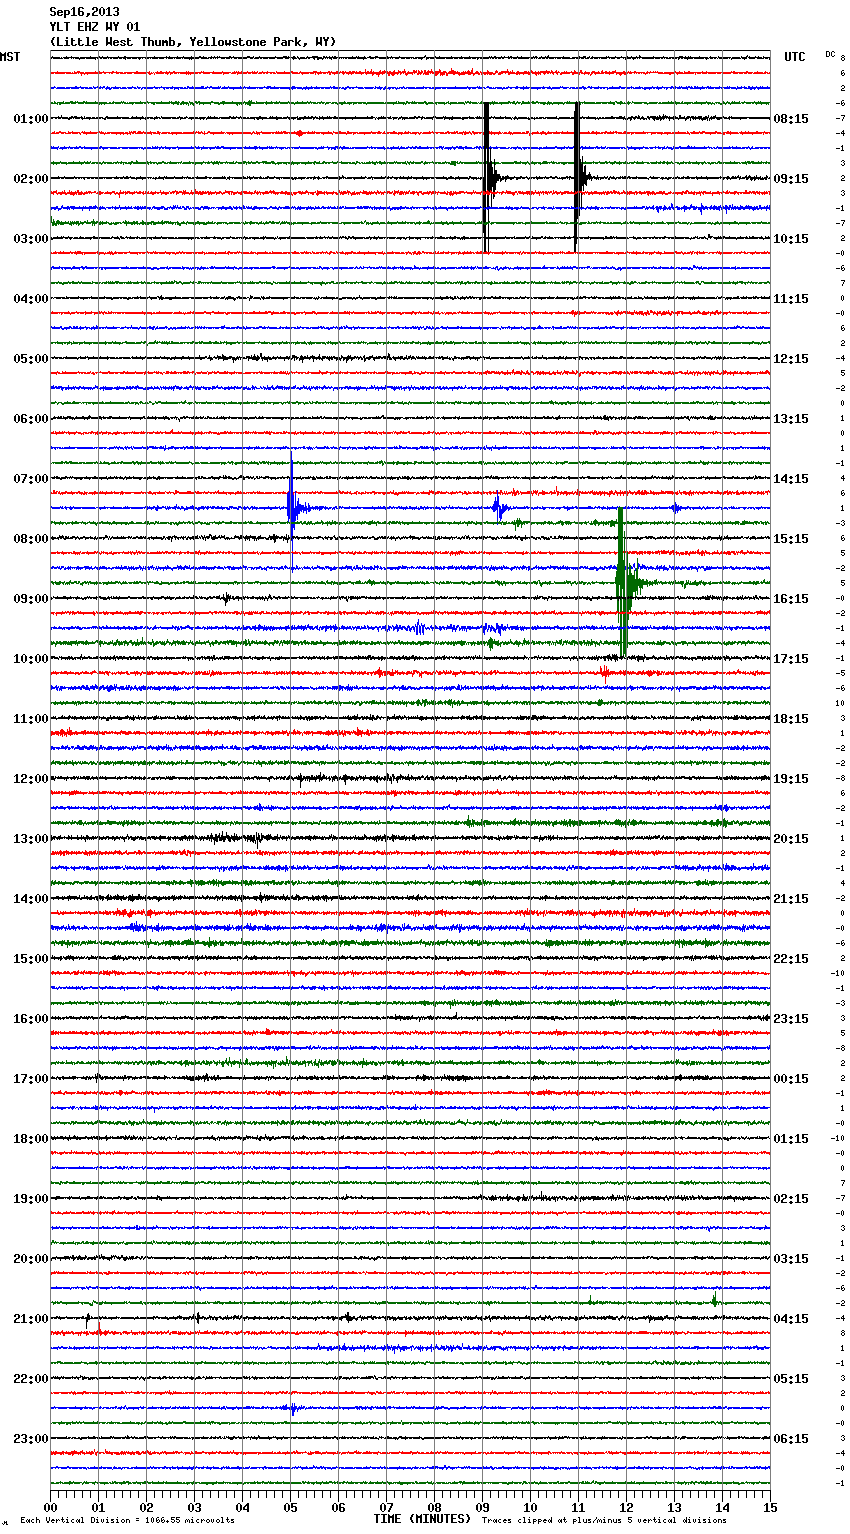This screenshot has height=1534, width=850.
Task: Select the 11:00 MST time label
Action: (x=31, y=719)
